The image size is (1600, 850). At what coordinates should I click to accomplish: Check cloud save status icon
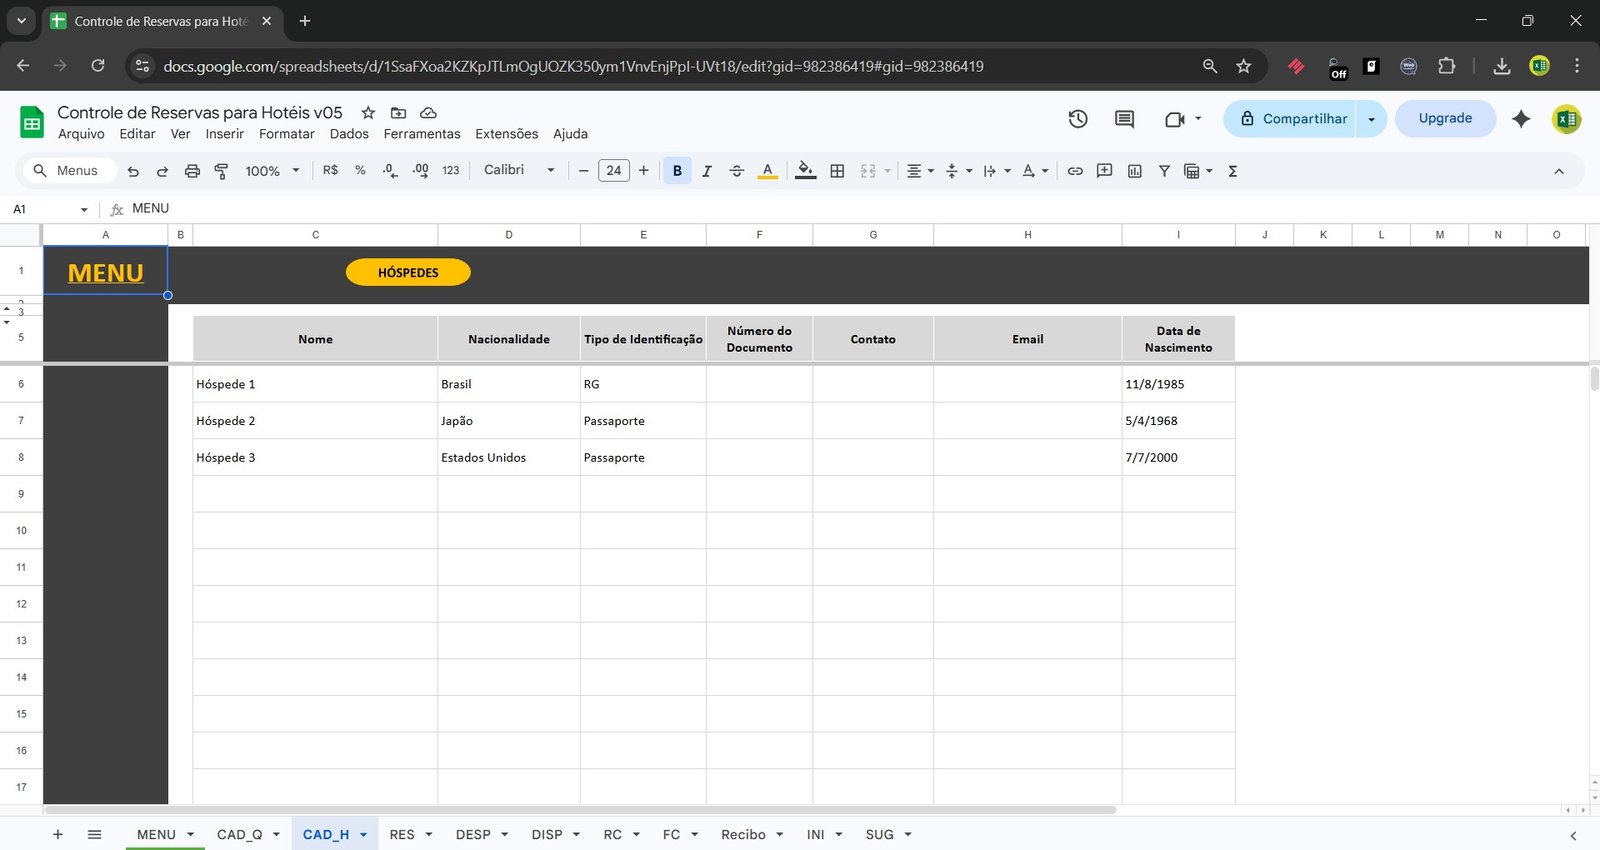coord(428,113)
